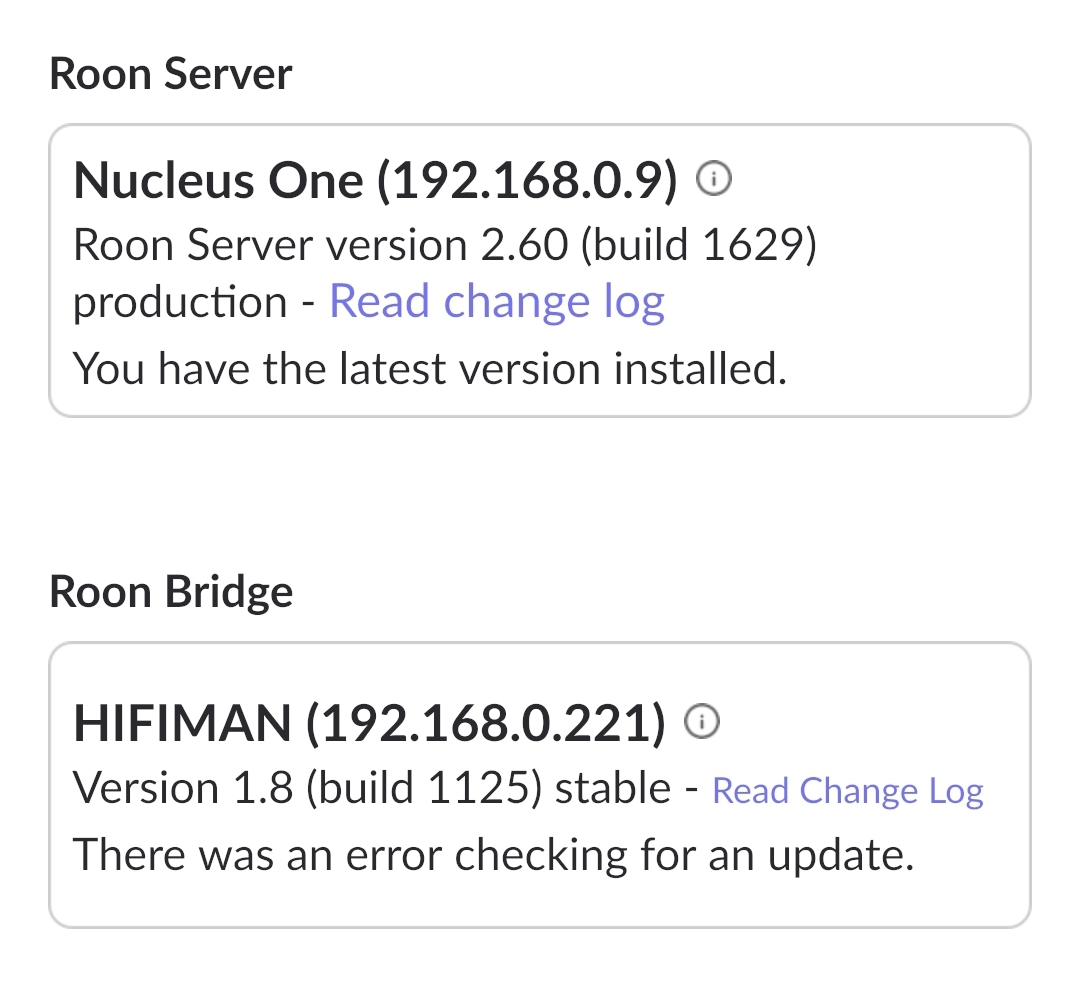1080x1000 pixels.
Task: Click the "Roon Bridge" section heading
Action: click(x=171, y=592)
